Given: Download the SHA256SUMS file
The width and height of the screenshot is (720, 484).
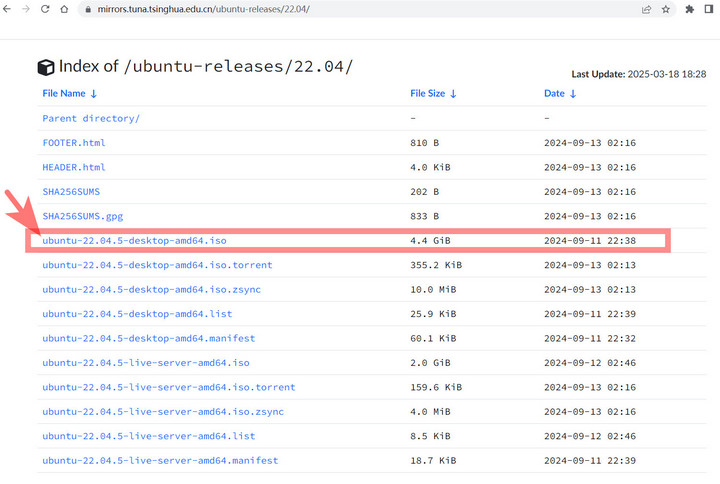Looking at the screenshot, I should [x=71, y=191].
